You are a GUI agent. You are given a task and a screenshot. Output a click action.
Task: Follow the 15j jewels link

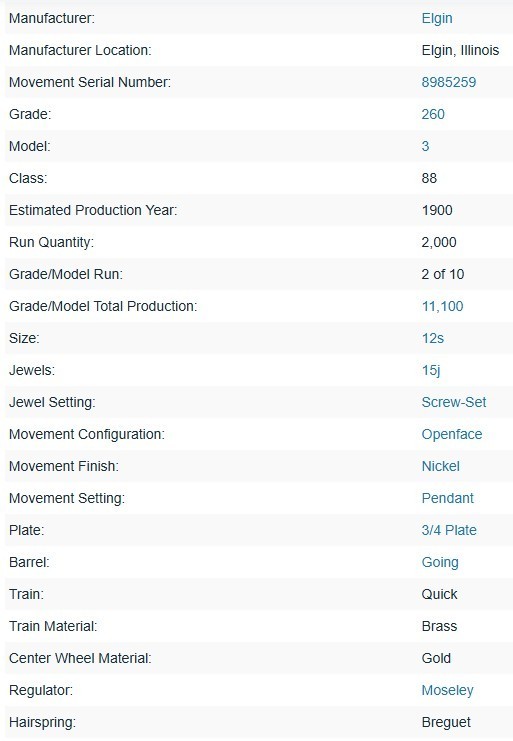pos(431,370)
